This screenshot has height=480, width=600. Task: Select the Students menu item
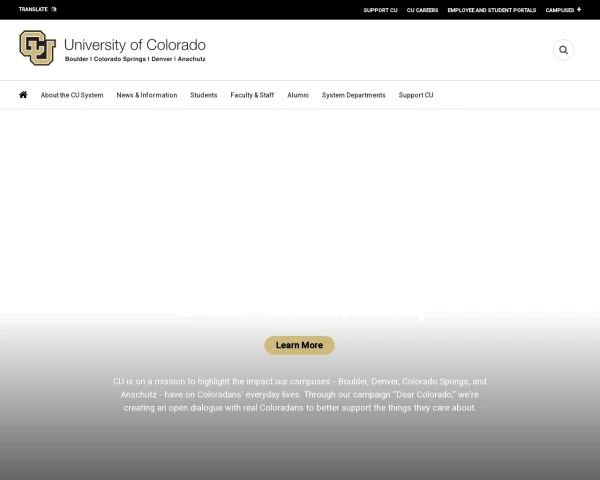coord(204,95)
